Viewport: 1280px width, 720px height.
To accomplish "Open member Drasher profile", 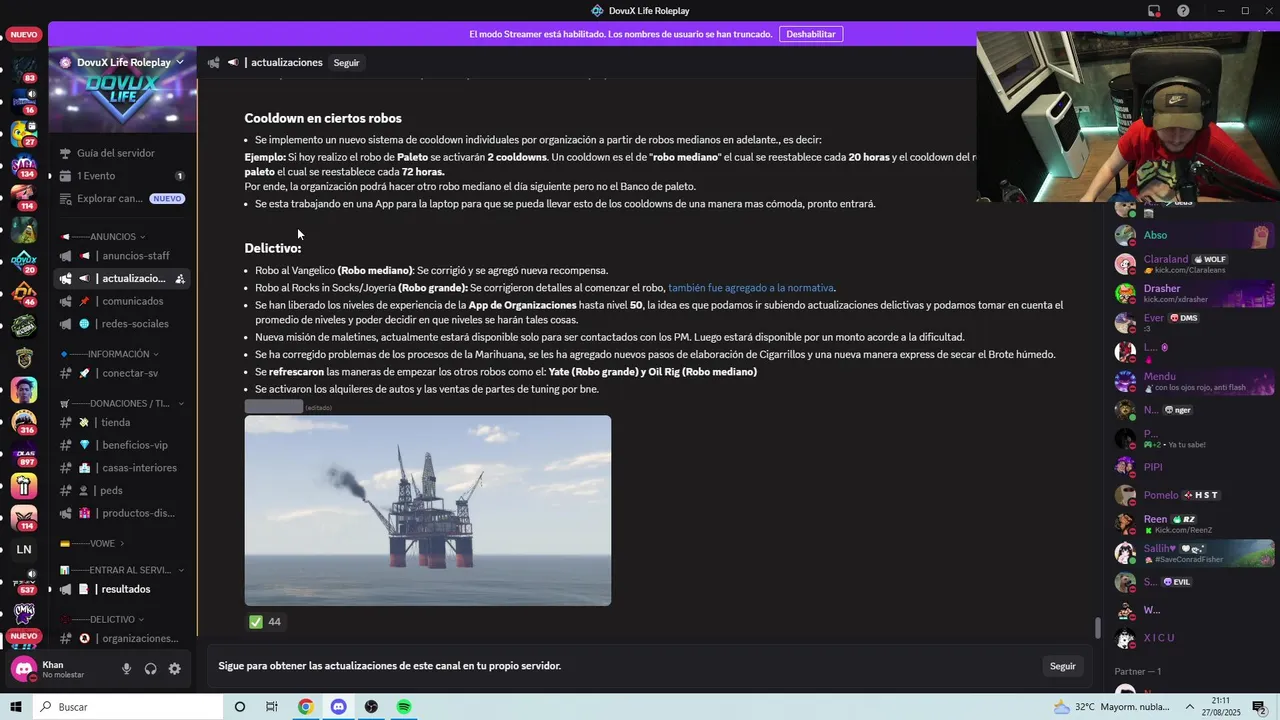I will [x=1193, y=293].
